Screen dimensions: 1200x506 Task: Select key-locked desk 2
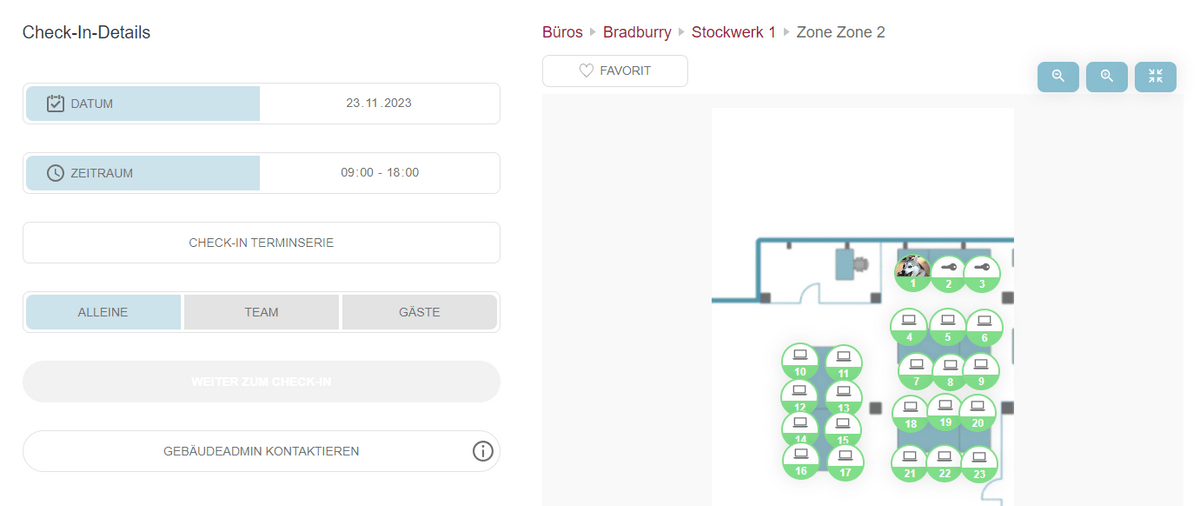click(x=949, y=272)
